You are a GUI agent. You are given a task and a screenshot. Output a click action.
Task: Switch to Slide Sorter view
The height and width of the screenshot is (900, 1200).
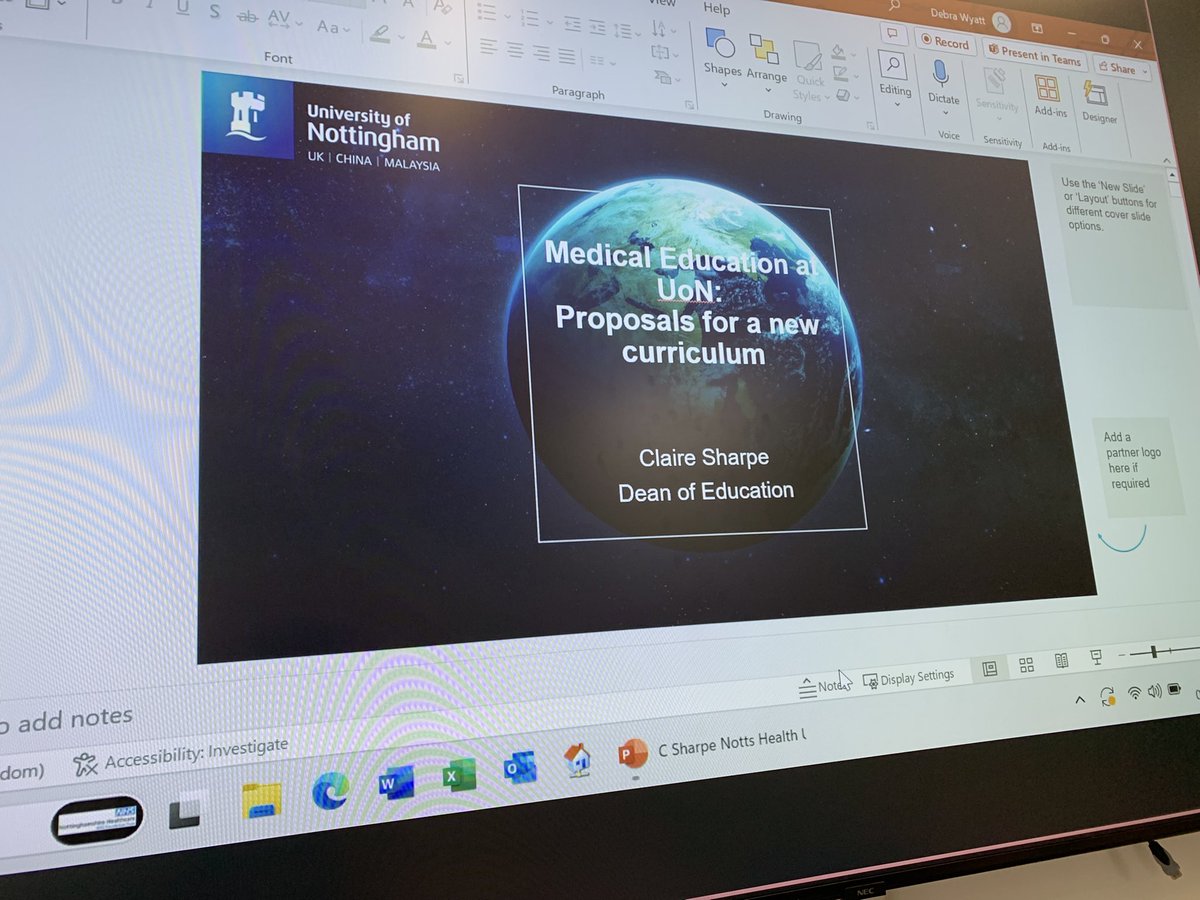tap(1026, 664)
